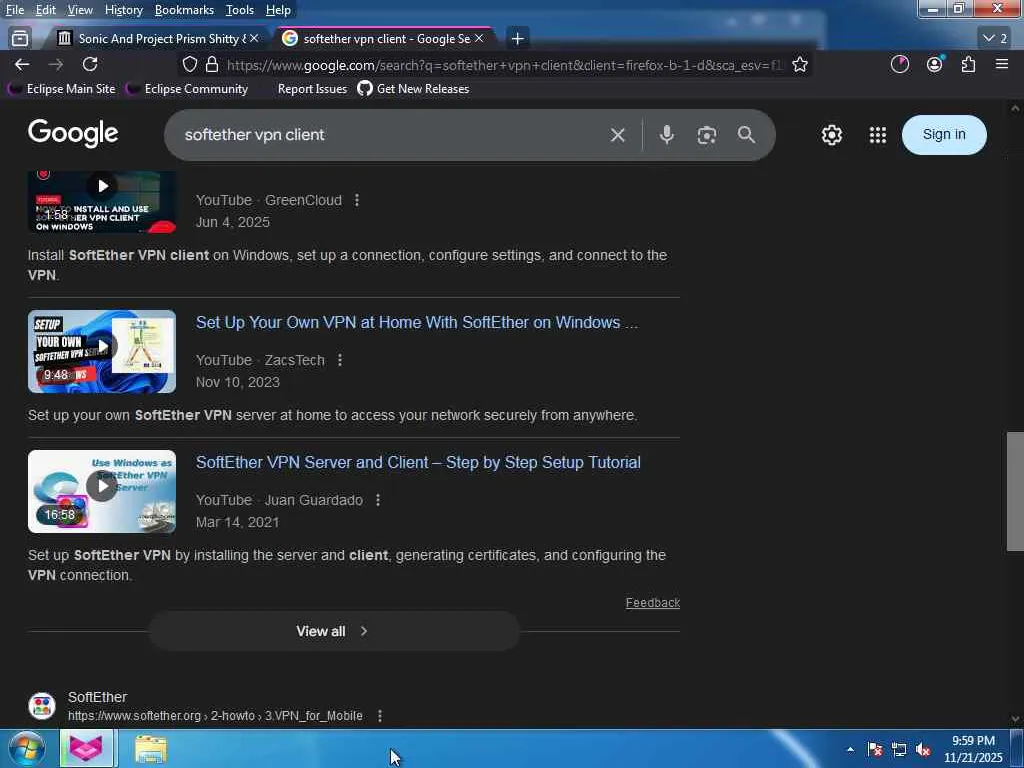Click the circular pie-timer toolbar icon

pyautogui.click(x=900, y=64)
